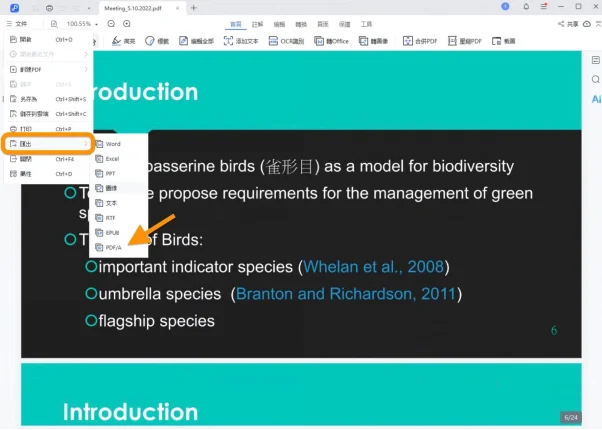Click the lower slide's 'Introduction' heading
Image resolution: width=602 pixels, height=430 pixels.
tap(131, 412)
